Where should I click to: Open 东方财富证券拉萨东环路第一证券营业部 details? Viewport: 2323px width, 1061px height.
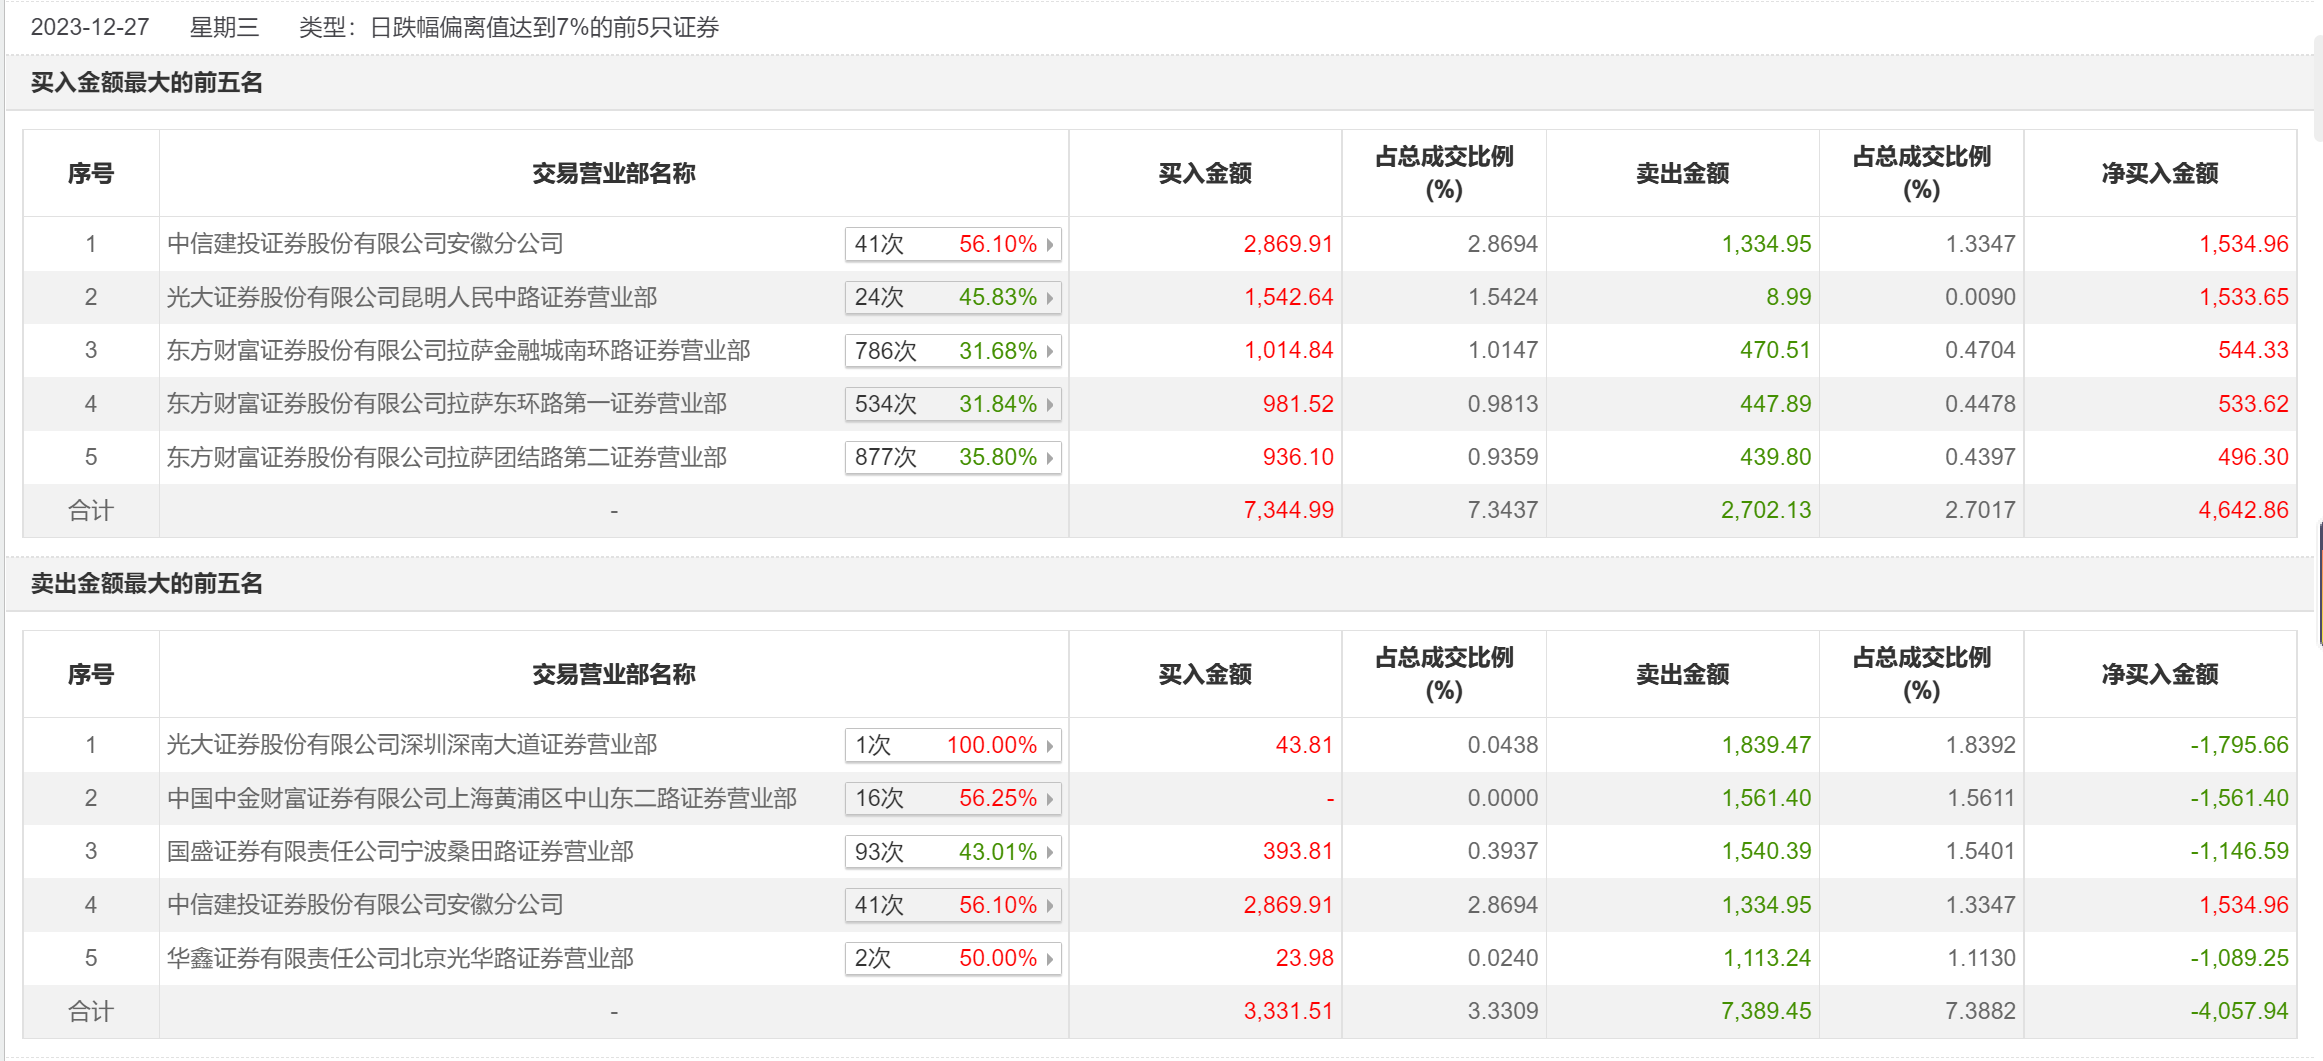pyautogui.click(x=446, y=404)
